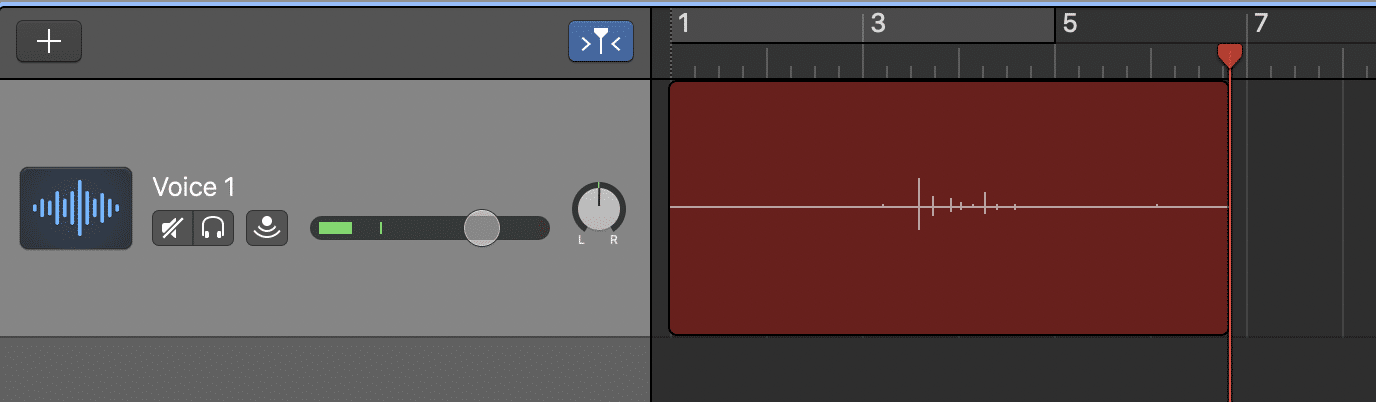Select the Voice 1 waveform track icon

tap(76, 208)
